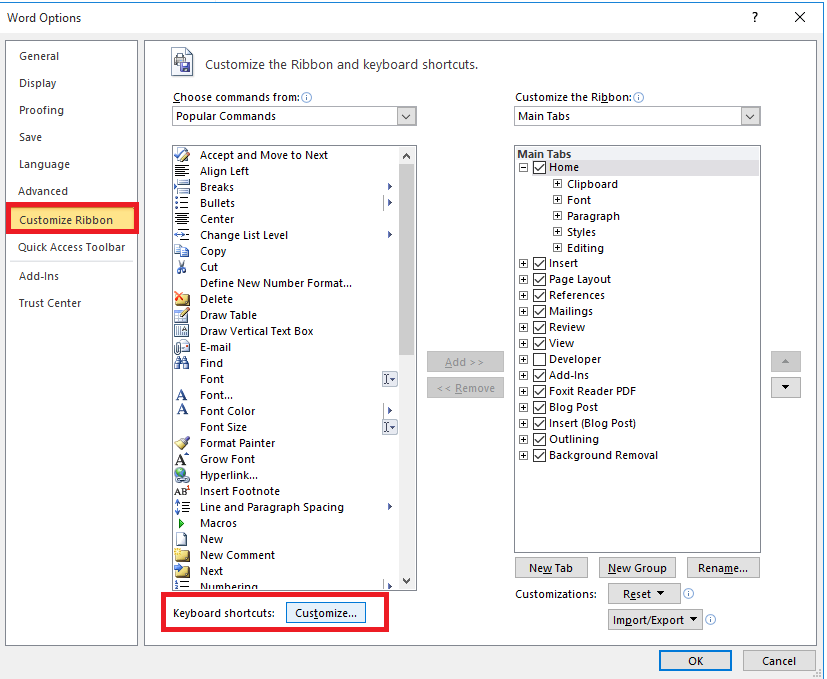Select the Clipboard group in Home
This screenshot has height=679, width=827.
[x=592, y=184]
